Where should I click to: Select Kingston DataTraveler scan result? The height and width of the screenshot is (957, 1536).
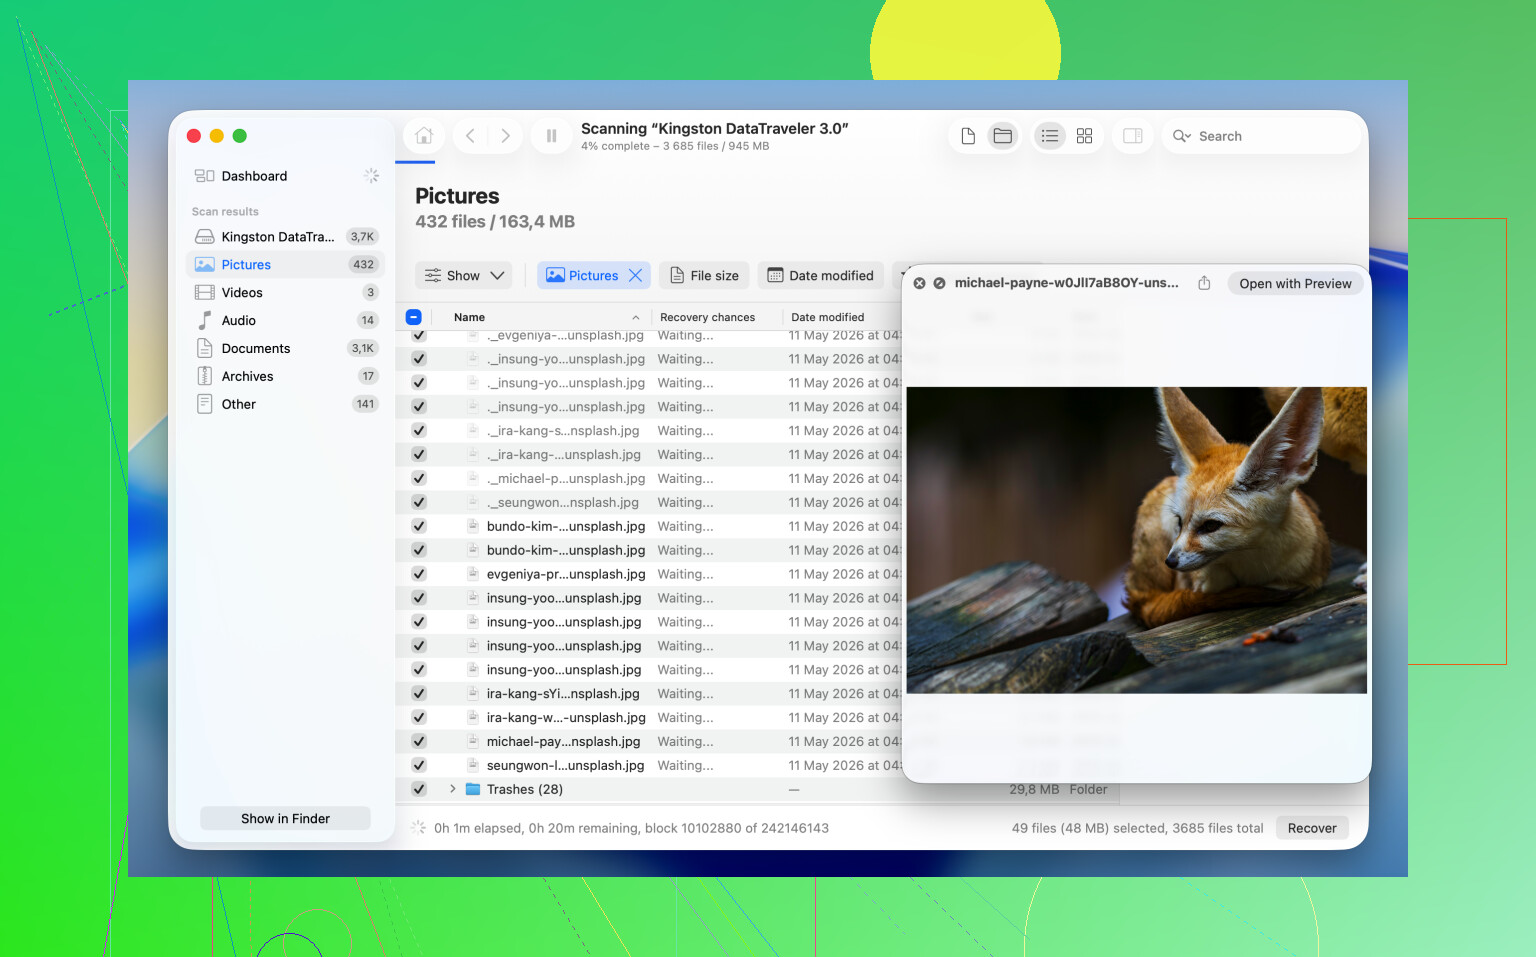[285, 237]
